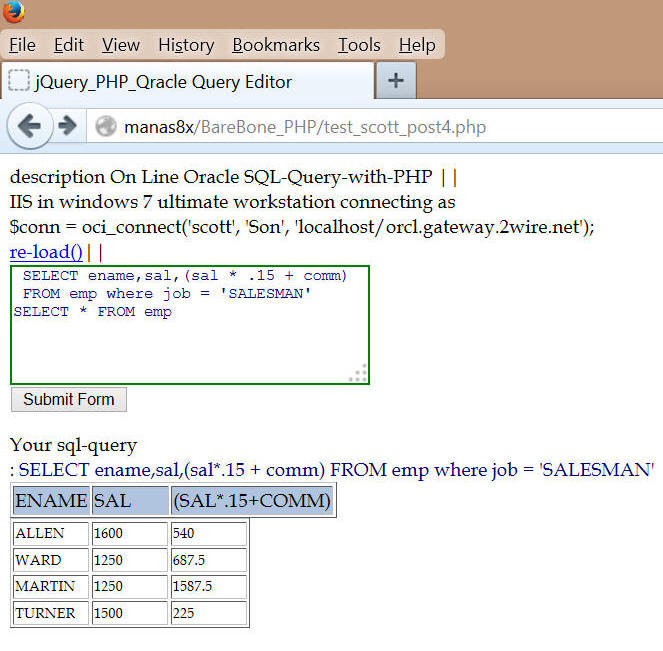Open the File menu
Screen dimensions: 663x651
point(22,45)
